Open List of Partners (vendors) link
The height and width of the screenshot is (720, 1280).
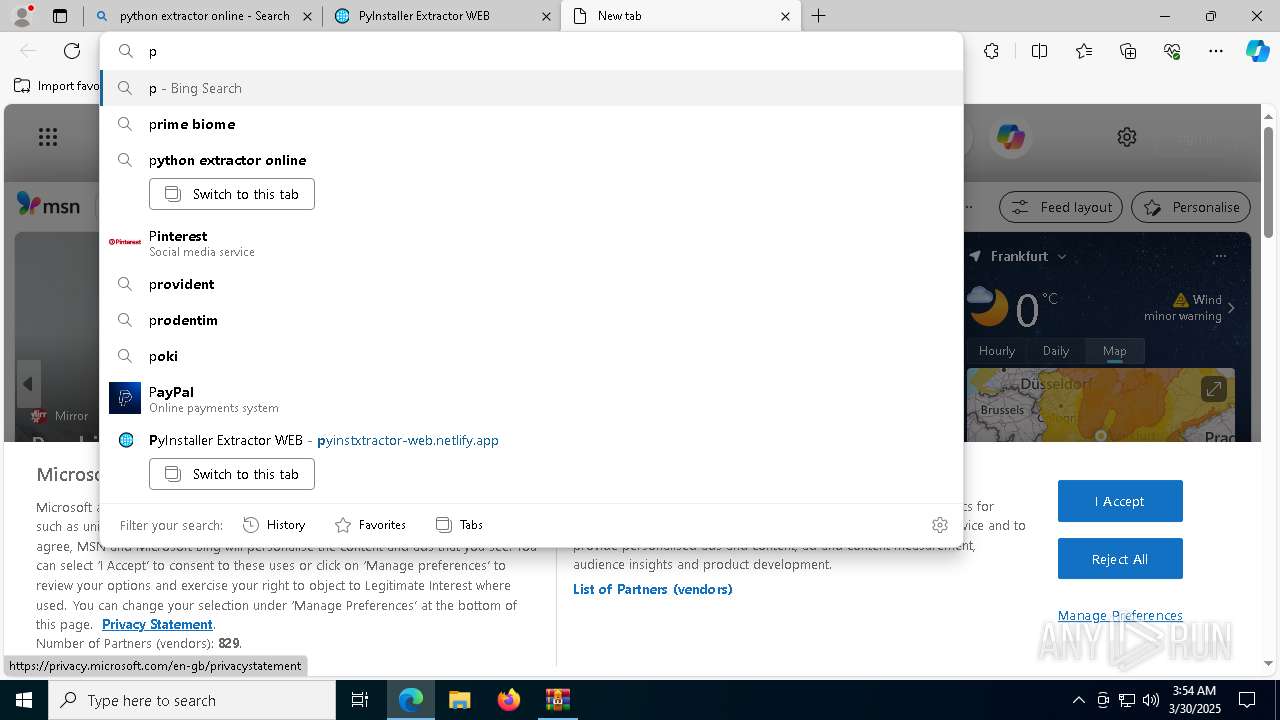tap(652, 589)
